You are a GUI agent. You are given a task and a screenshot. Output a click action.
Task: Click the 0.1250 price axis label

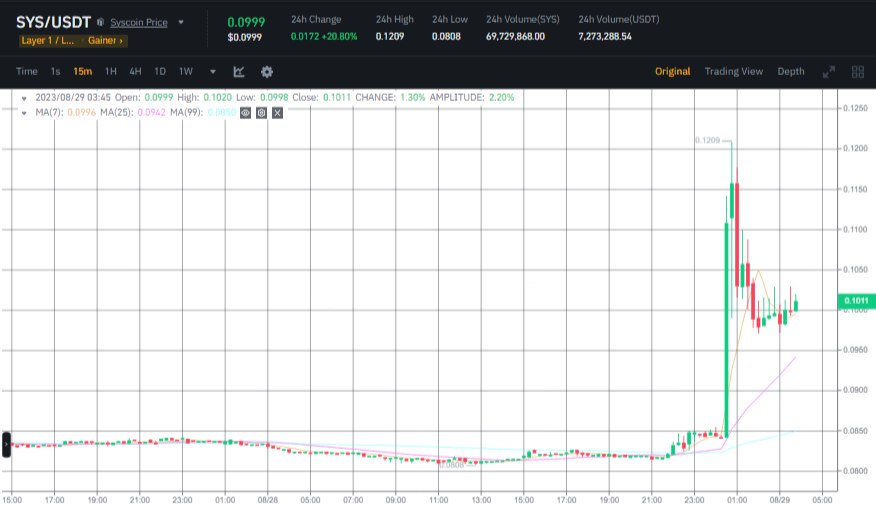point(855,108)
